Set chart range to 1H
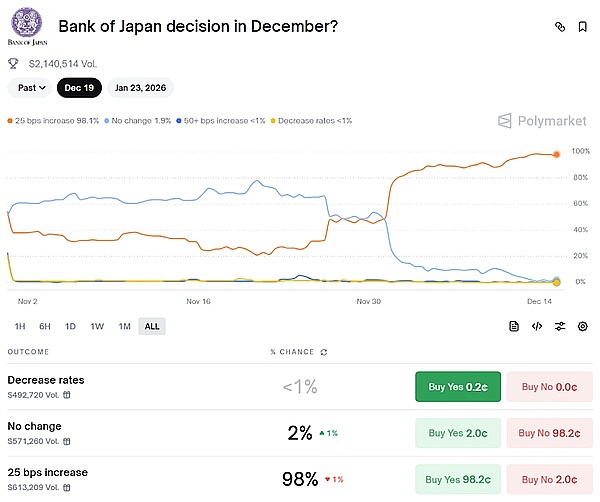The image size is (600, 502). click(x=18, y=326)
